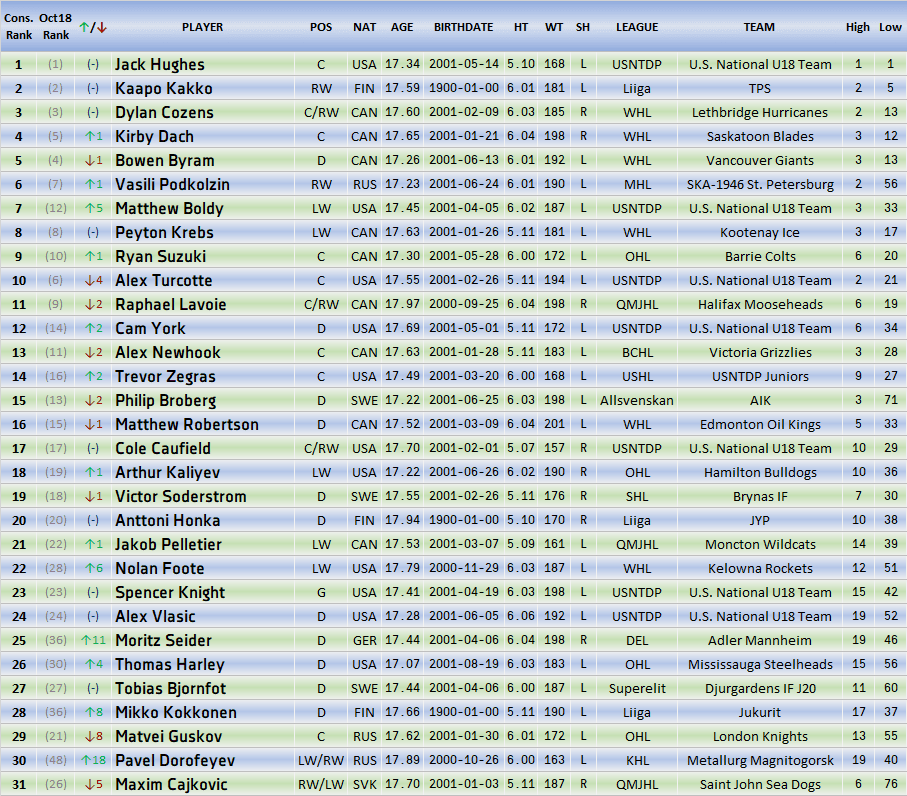Click the BIRTHDATE column header
This screenshot has height=796, width=907.
(462, 27)
